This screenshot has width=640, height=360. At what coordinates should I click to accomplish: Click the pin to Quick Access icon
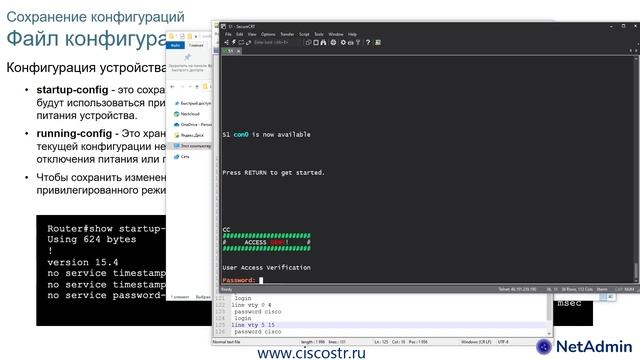pyautogui.click(x=187, y=57)
